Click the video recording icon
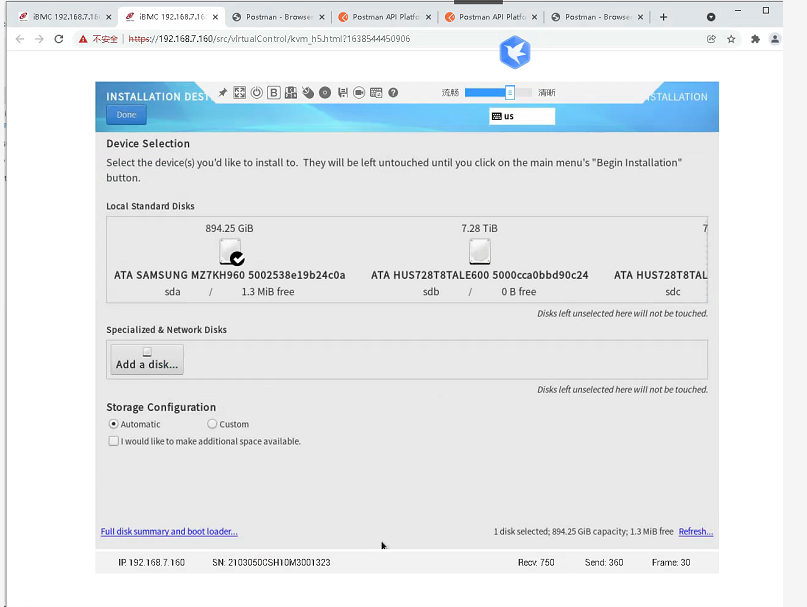This screenshot has width=807, height=607. (x=359, y=93)
